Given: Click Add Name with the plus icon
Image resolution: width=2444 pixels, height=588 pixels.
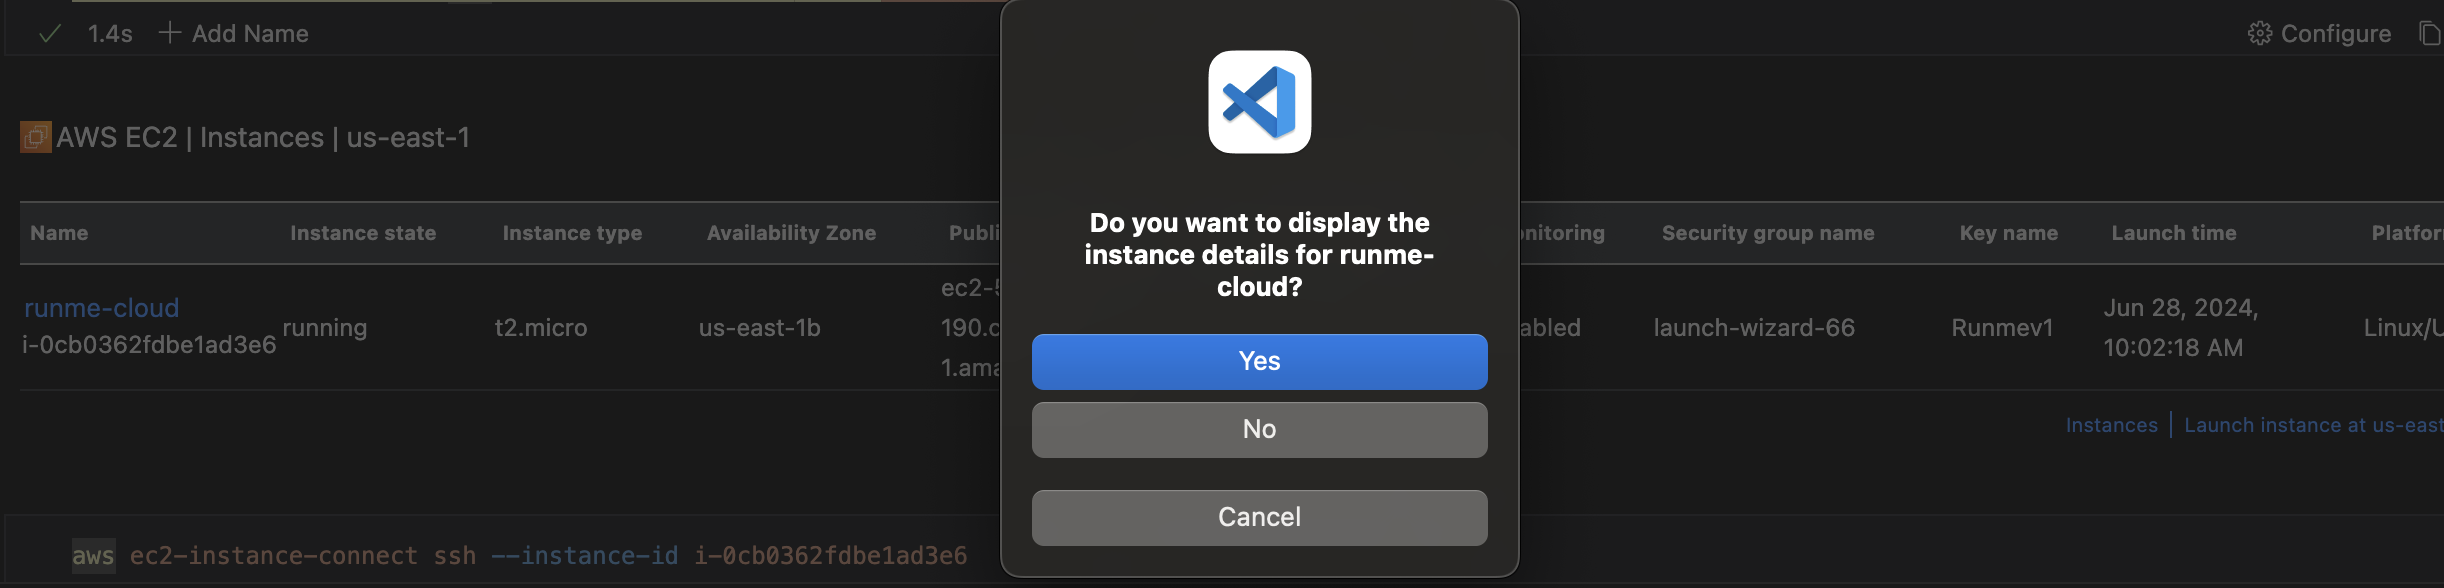Looking at the screenshot, I should (x=234, y=34).
